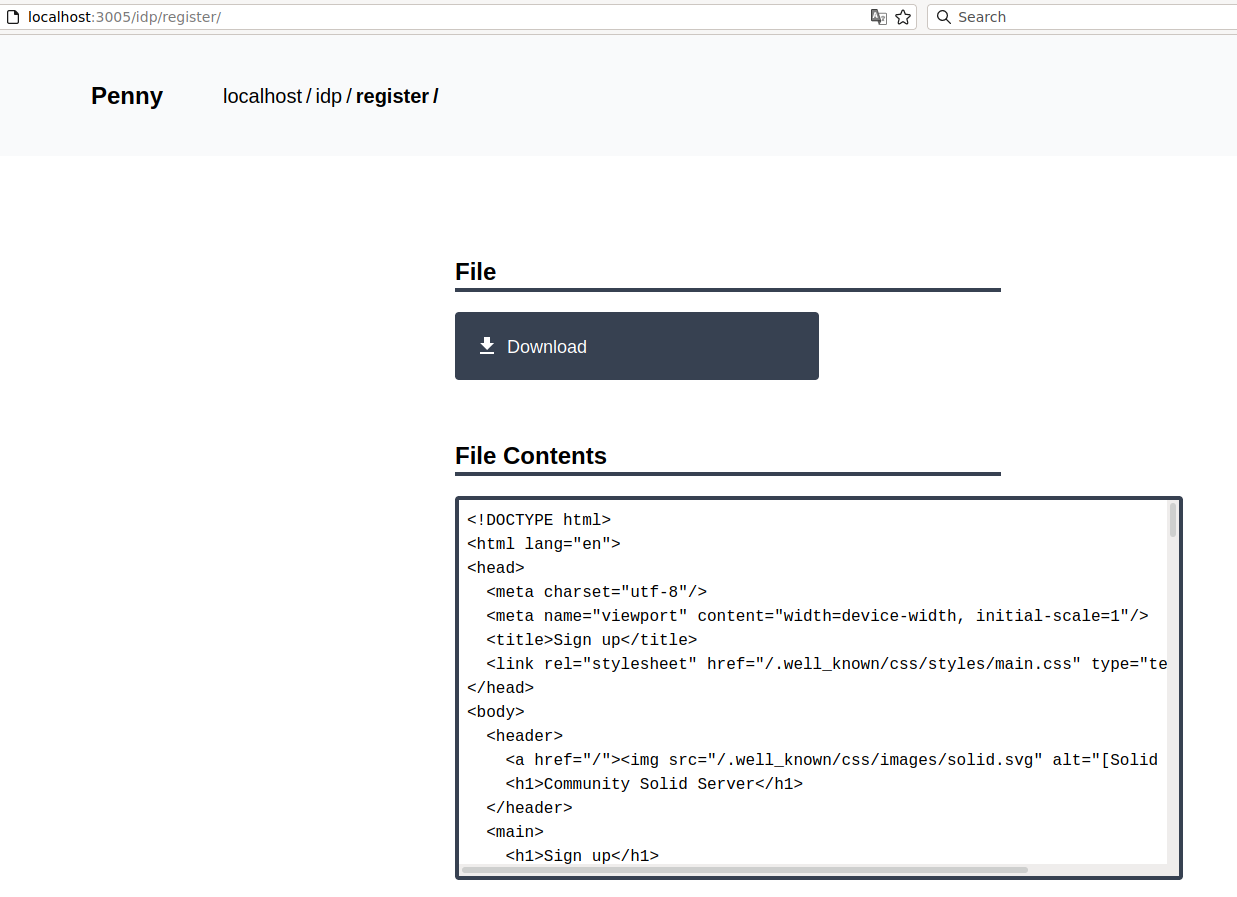Click inside the File Contents code box

(800, 700)
